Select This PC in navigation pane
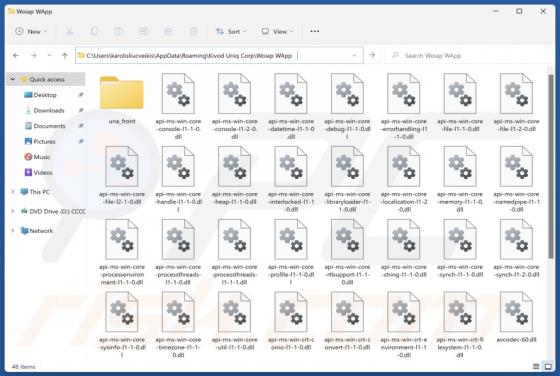The height and width of the screenshot is (376, 560). click(x=35, y=192)
